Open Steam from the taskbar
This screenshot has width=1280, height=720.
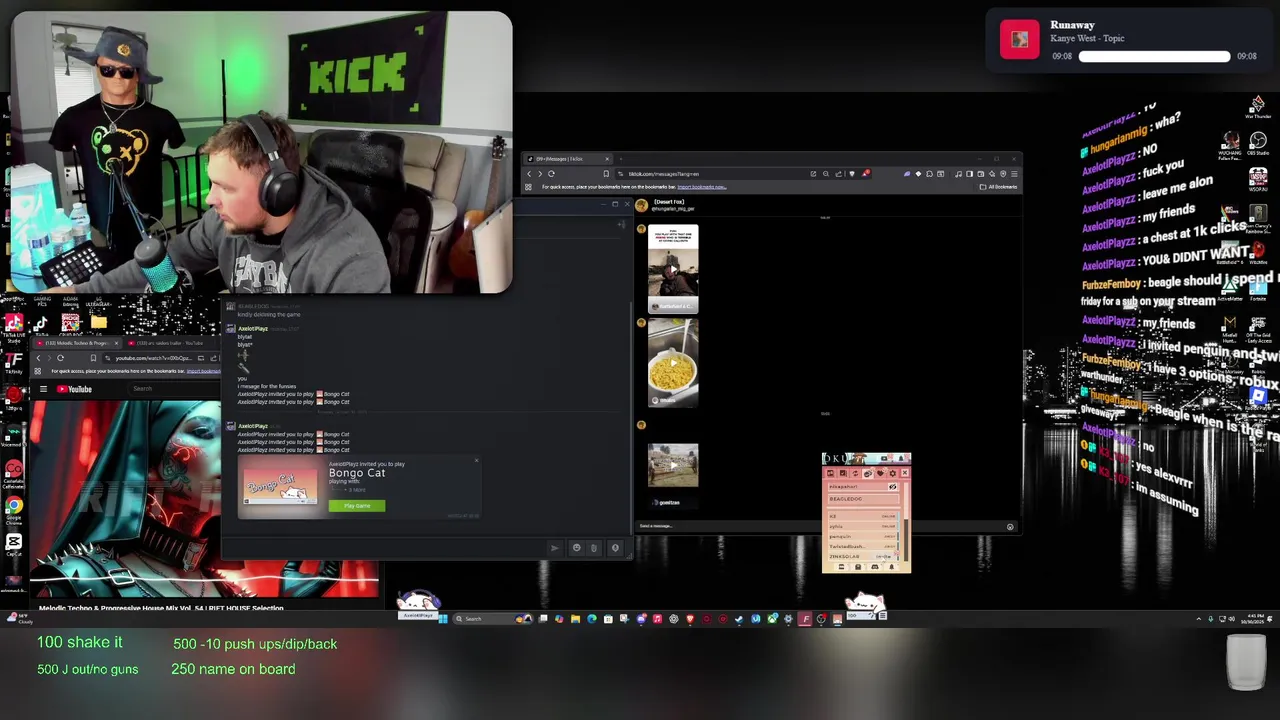click(739, 618)
